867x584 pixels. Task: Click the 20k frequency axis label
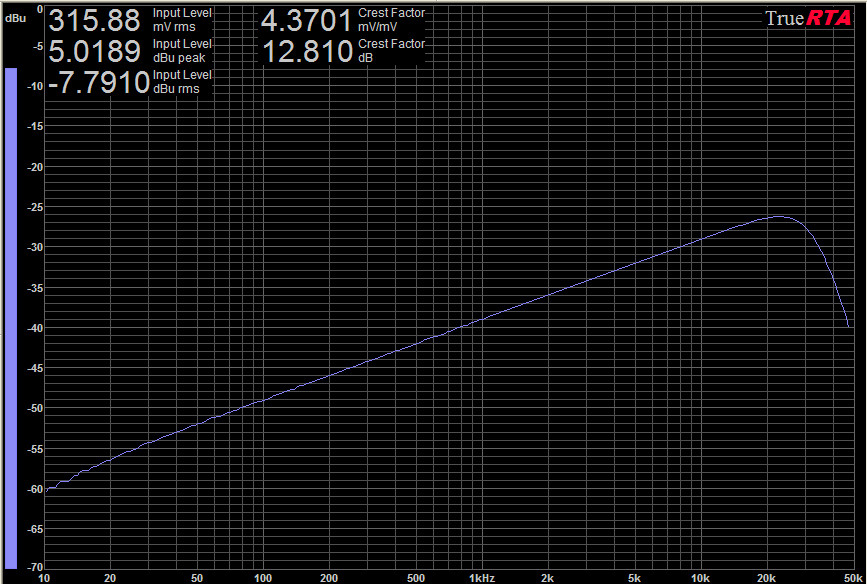pyautogui.click(x=767, y=577)
